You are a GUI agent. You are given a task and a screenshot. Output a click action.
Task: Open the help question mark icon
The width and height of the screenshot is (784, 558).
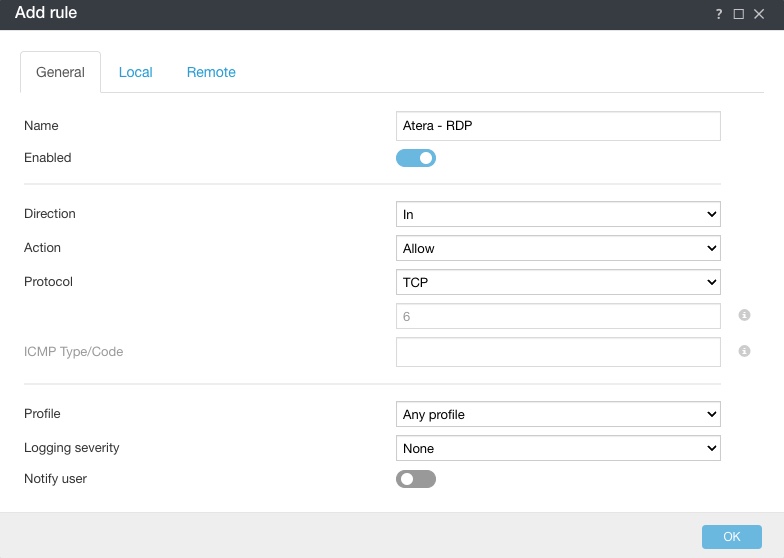[x=718, y=14]
